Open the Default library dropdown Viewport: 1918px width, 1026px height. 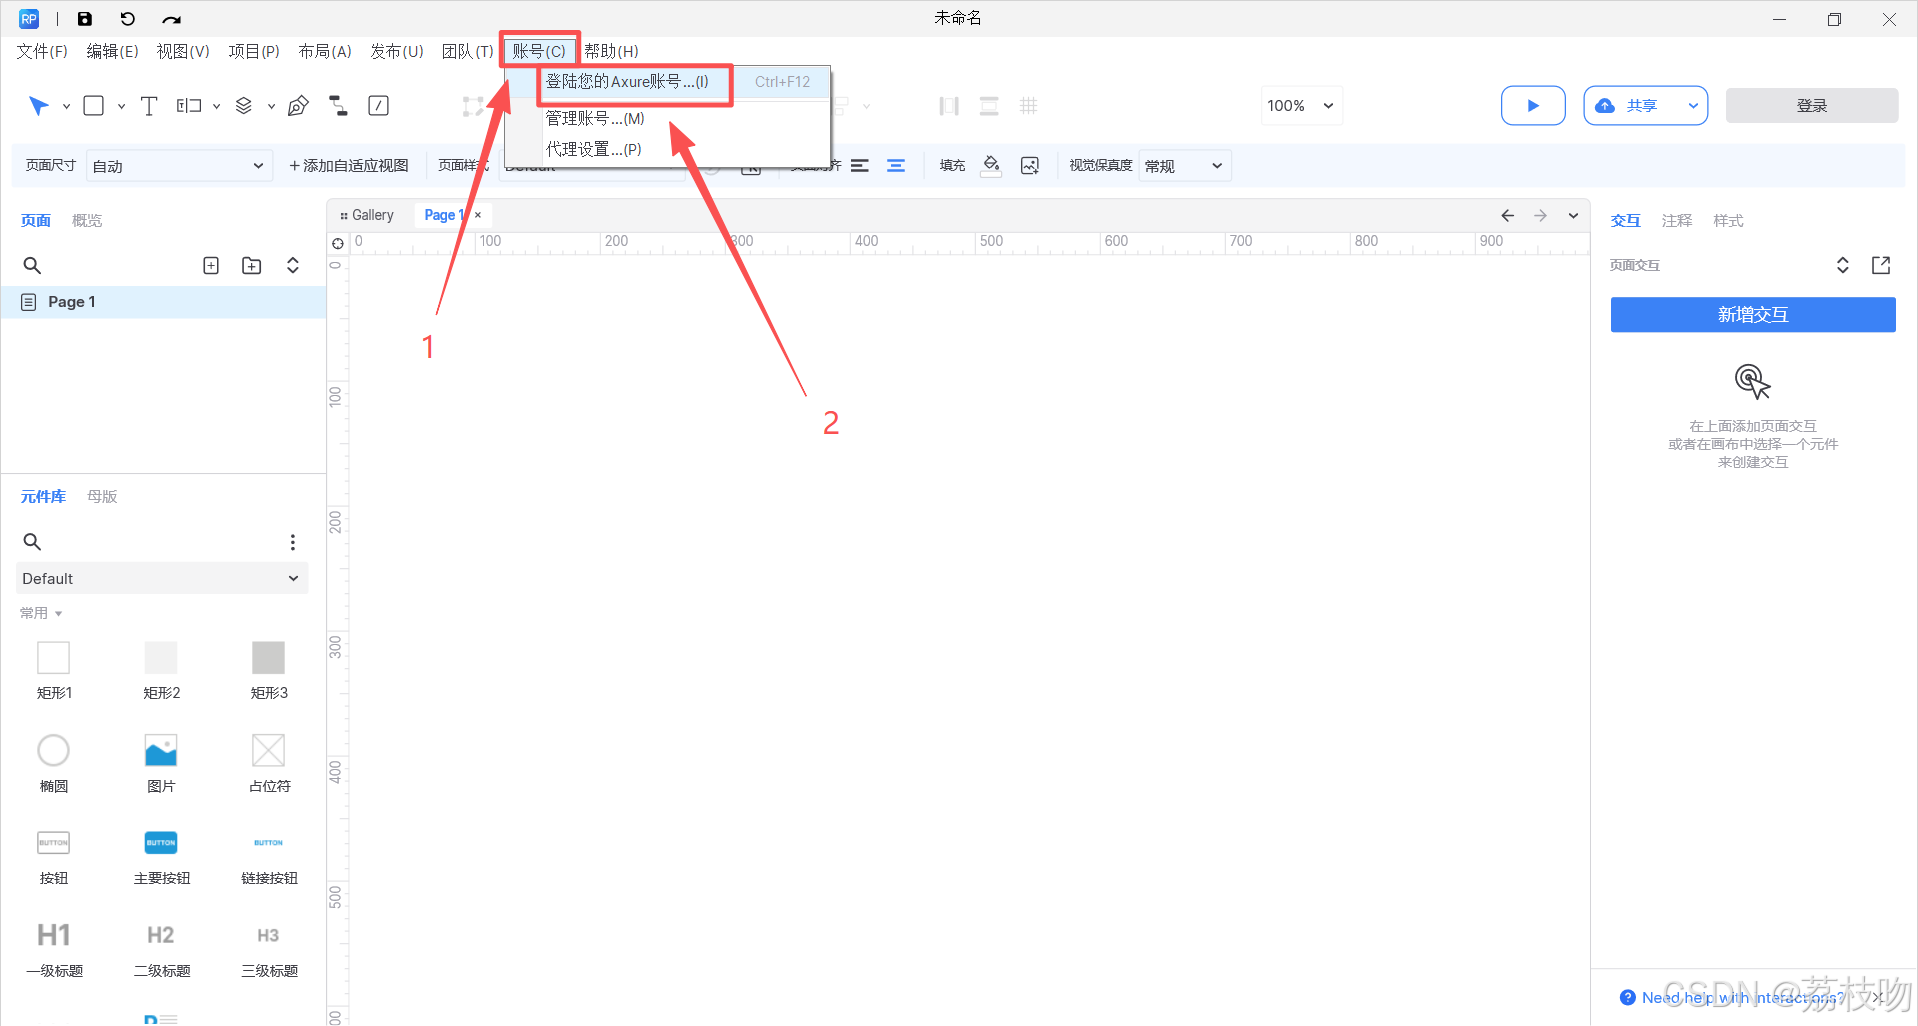pos(162,578)
